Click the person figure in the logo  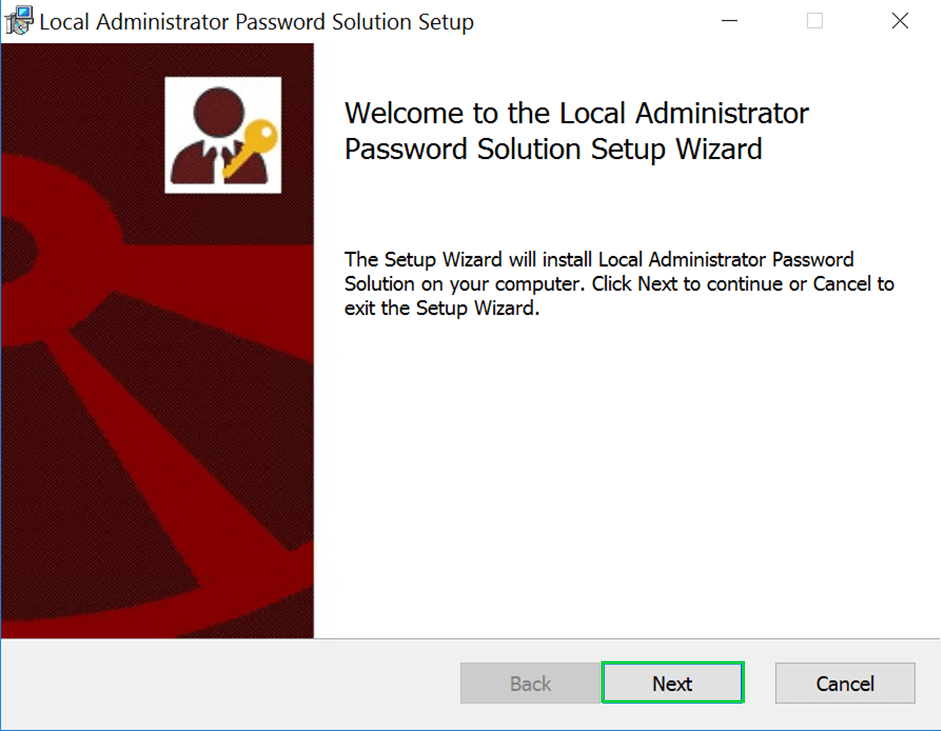203,140
